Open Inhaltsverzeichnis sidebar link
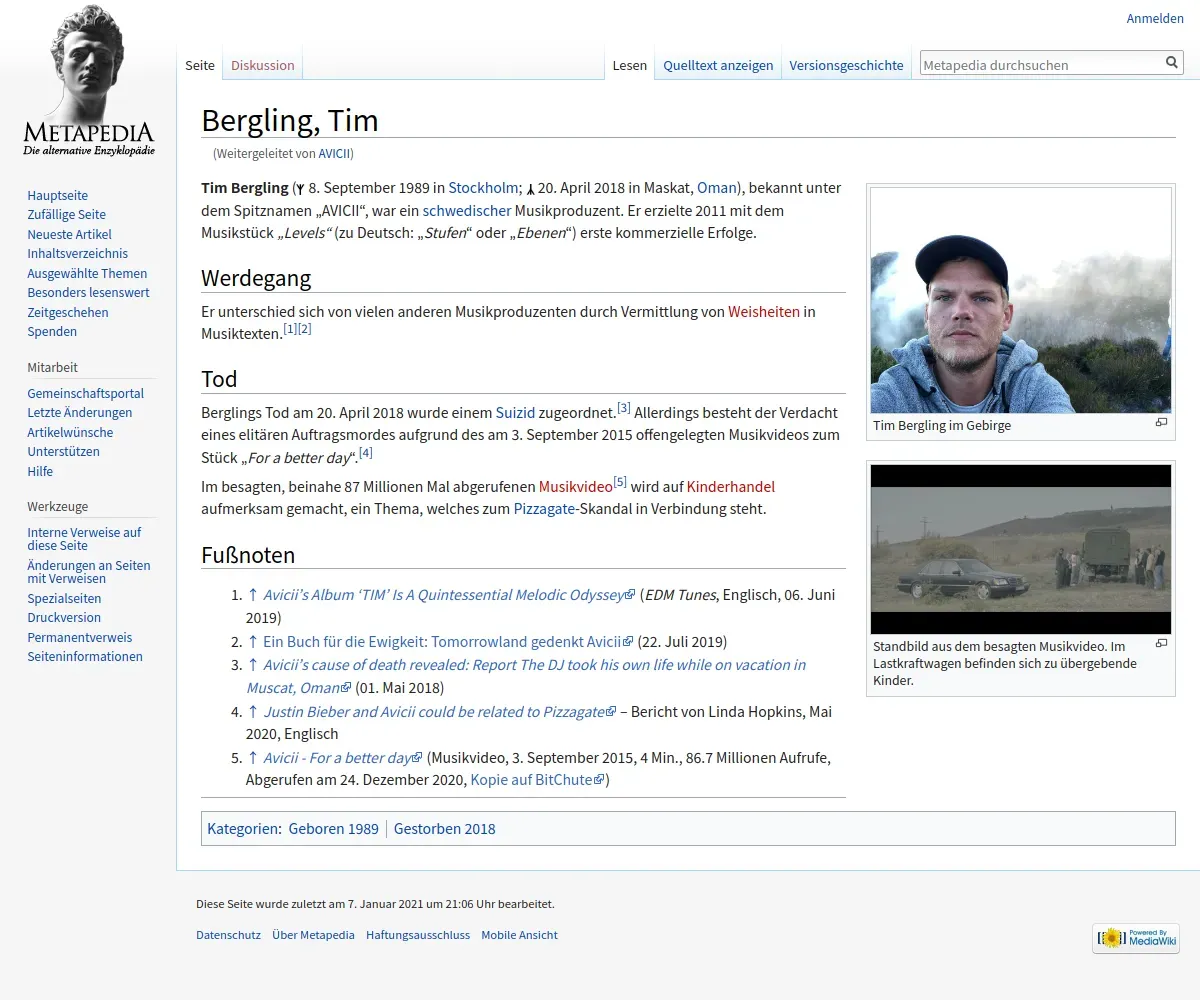The height and width of the screenshot is (1000, 1200). click(x=78, y=254)
